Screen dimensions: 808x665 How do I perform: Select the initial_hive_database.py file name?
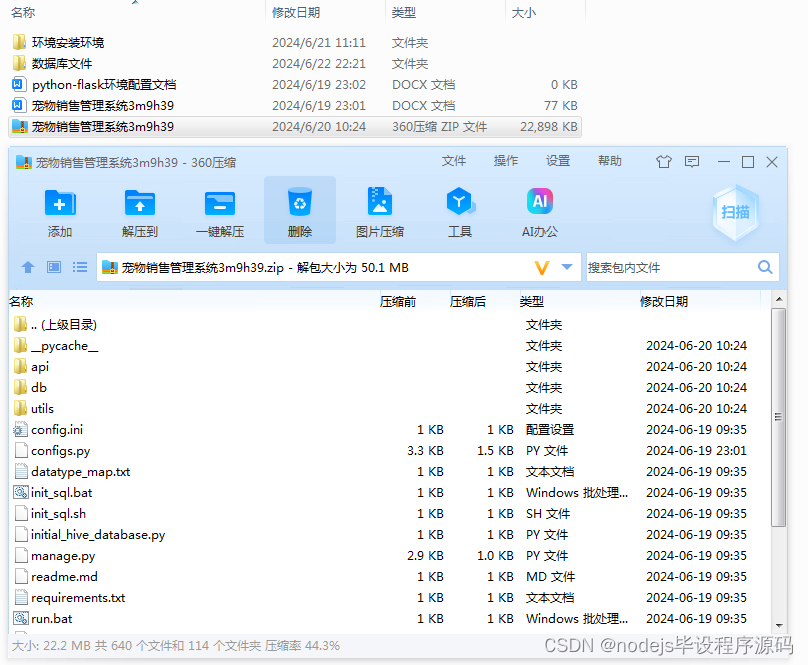click(98, 535)
